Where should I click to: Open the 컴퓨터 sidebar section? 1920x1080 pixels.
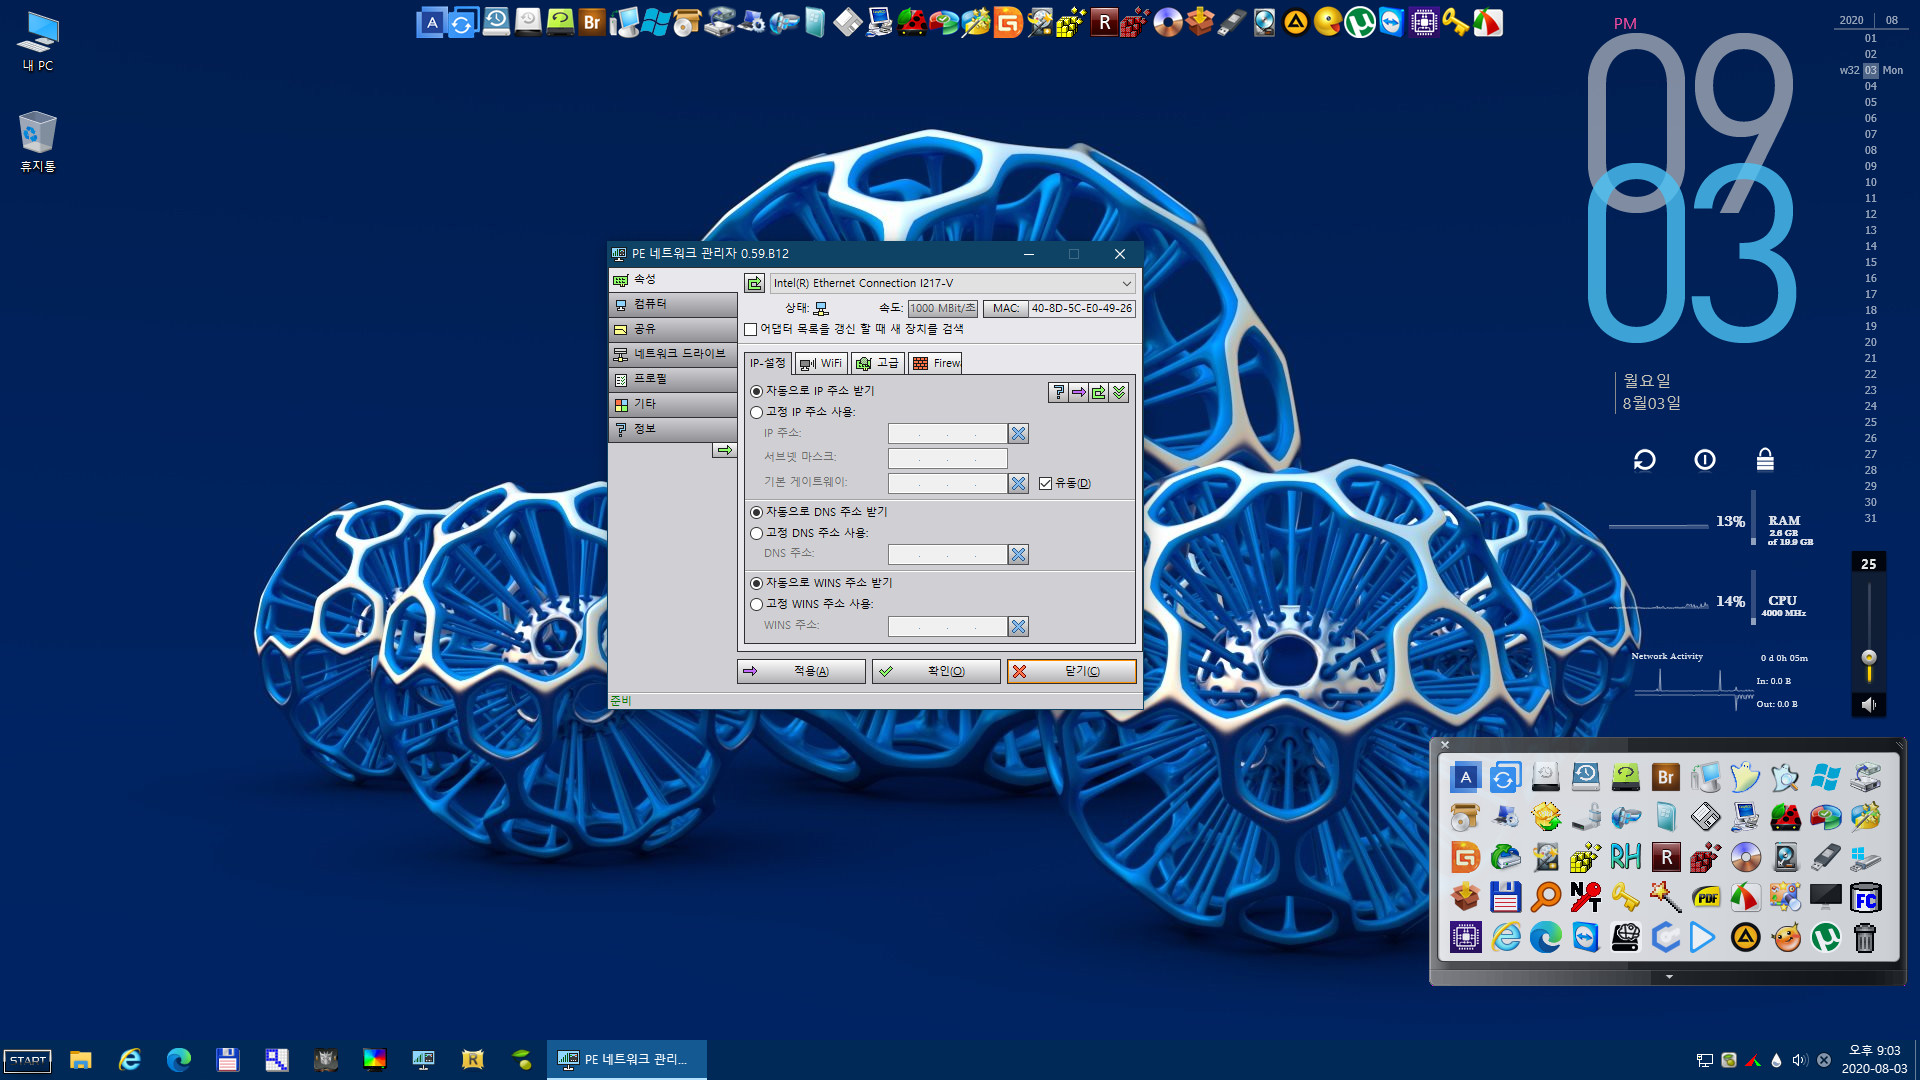click(x=673, y=305)
